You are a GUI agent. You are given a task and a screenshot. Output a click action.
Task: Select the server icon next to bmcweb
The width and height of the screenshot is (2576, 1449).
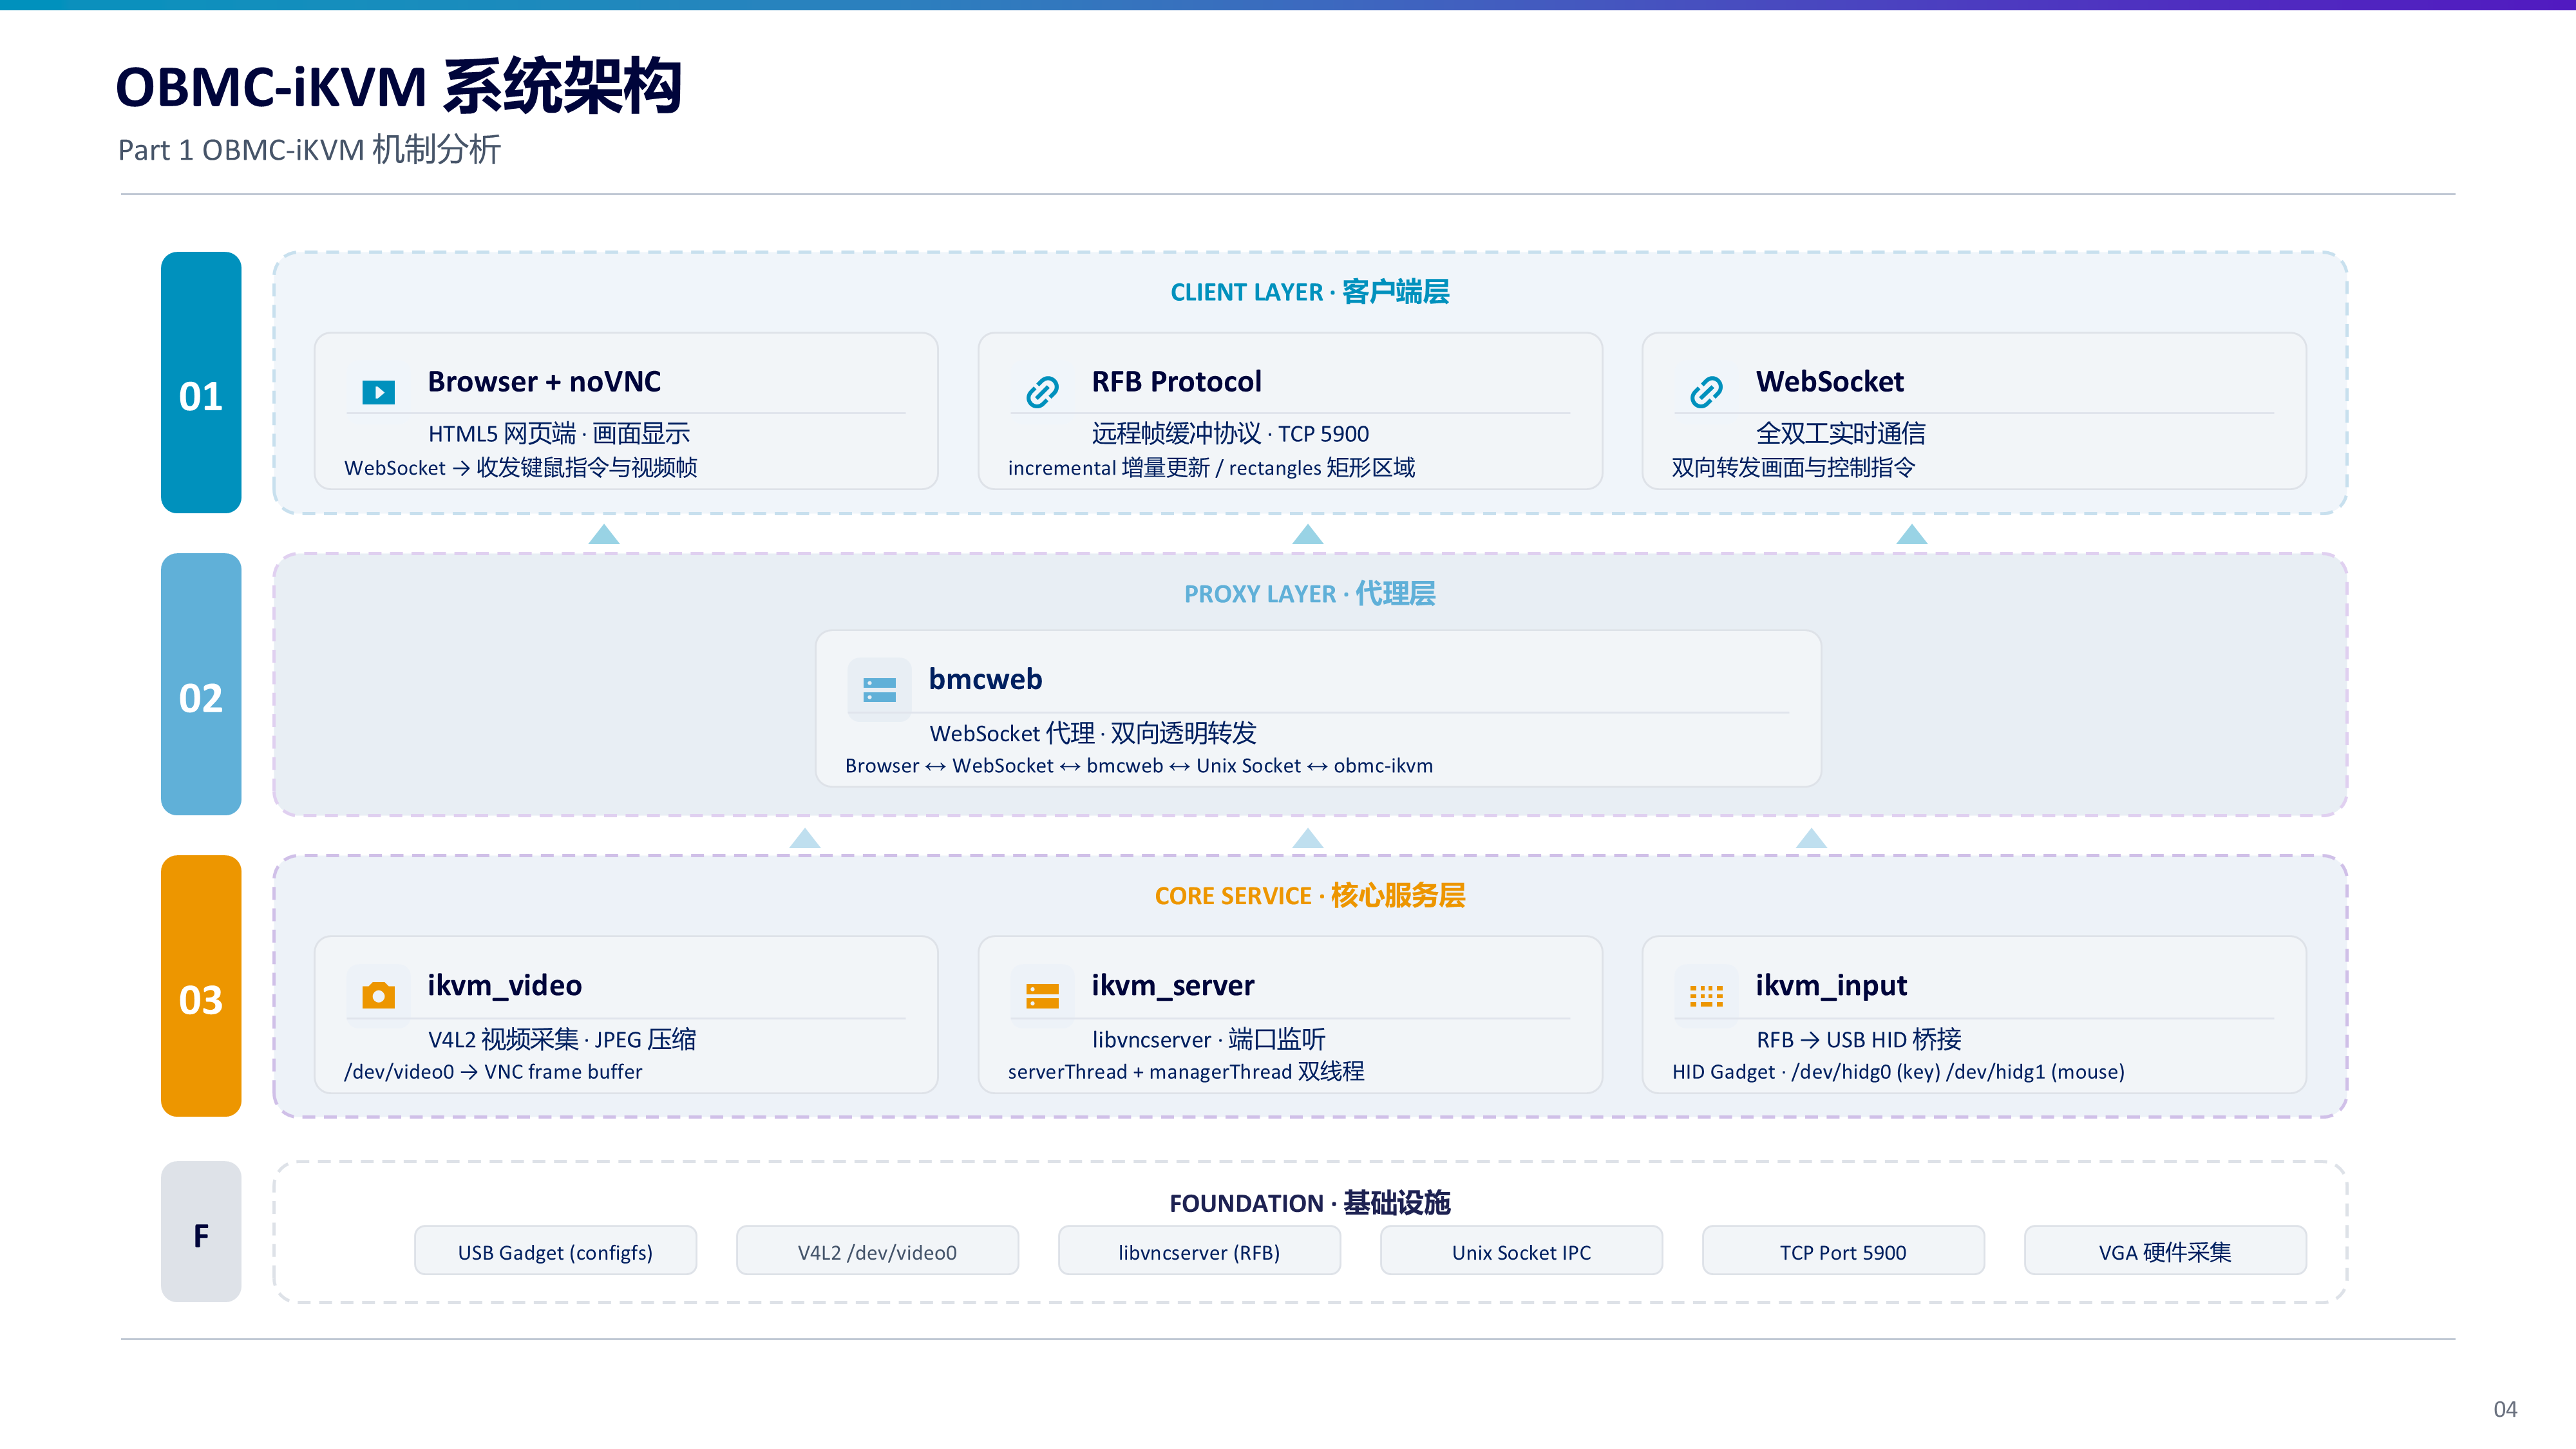click(x=879, y=689)
